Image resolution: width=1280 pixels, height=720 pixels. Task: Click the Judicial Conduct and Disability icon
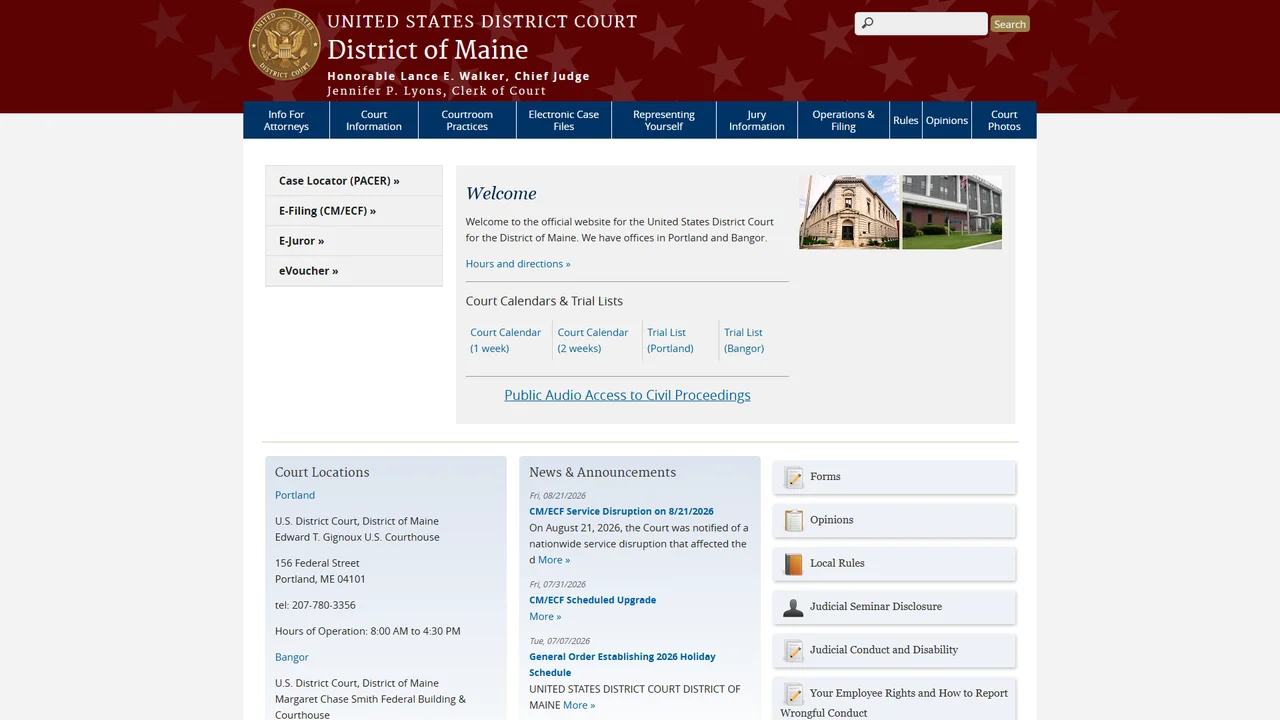(x=794, y=651)
